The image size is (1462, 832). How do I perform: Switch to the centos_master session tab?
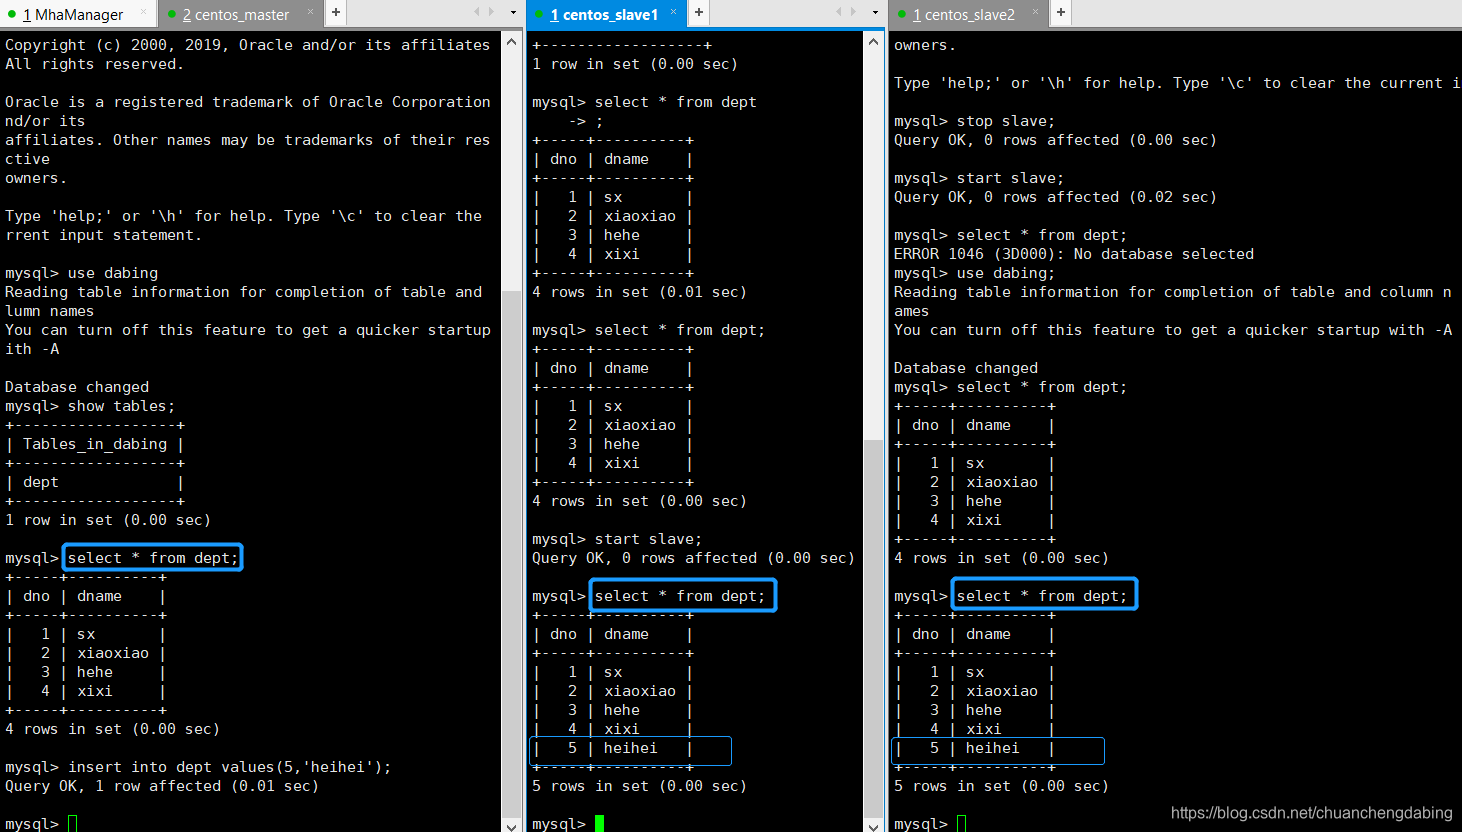click(240, 14)
